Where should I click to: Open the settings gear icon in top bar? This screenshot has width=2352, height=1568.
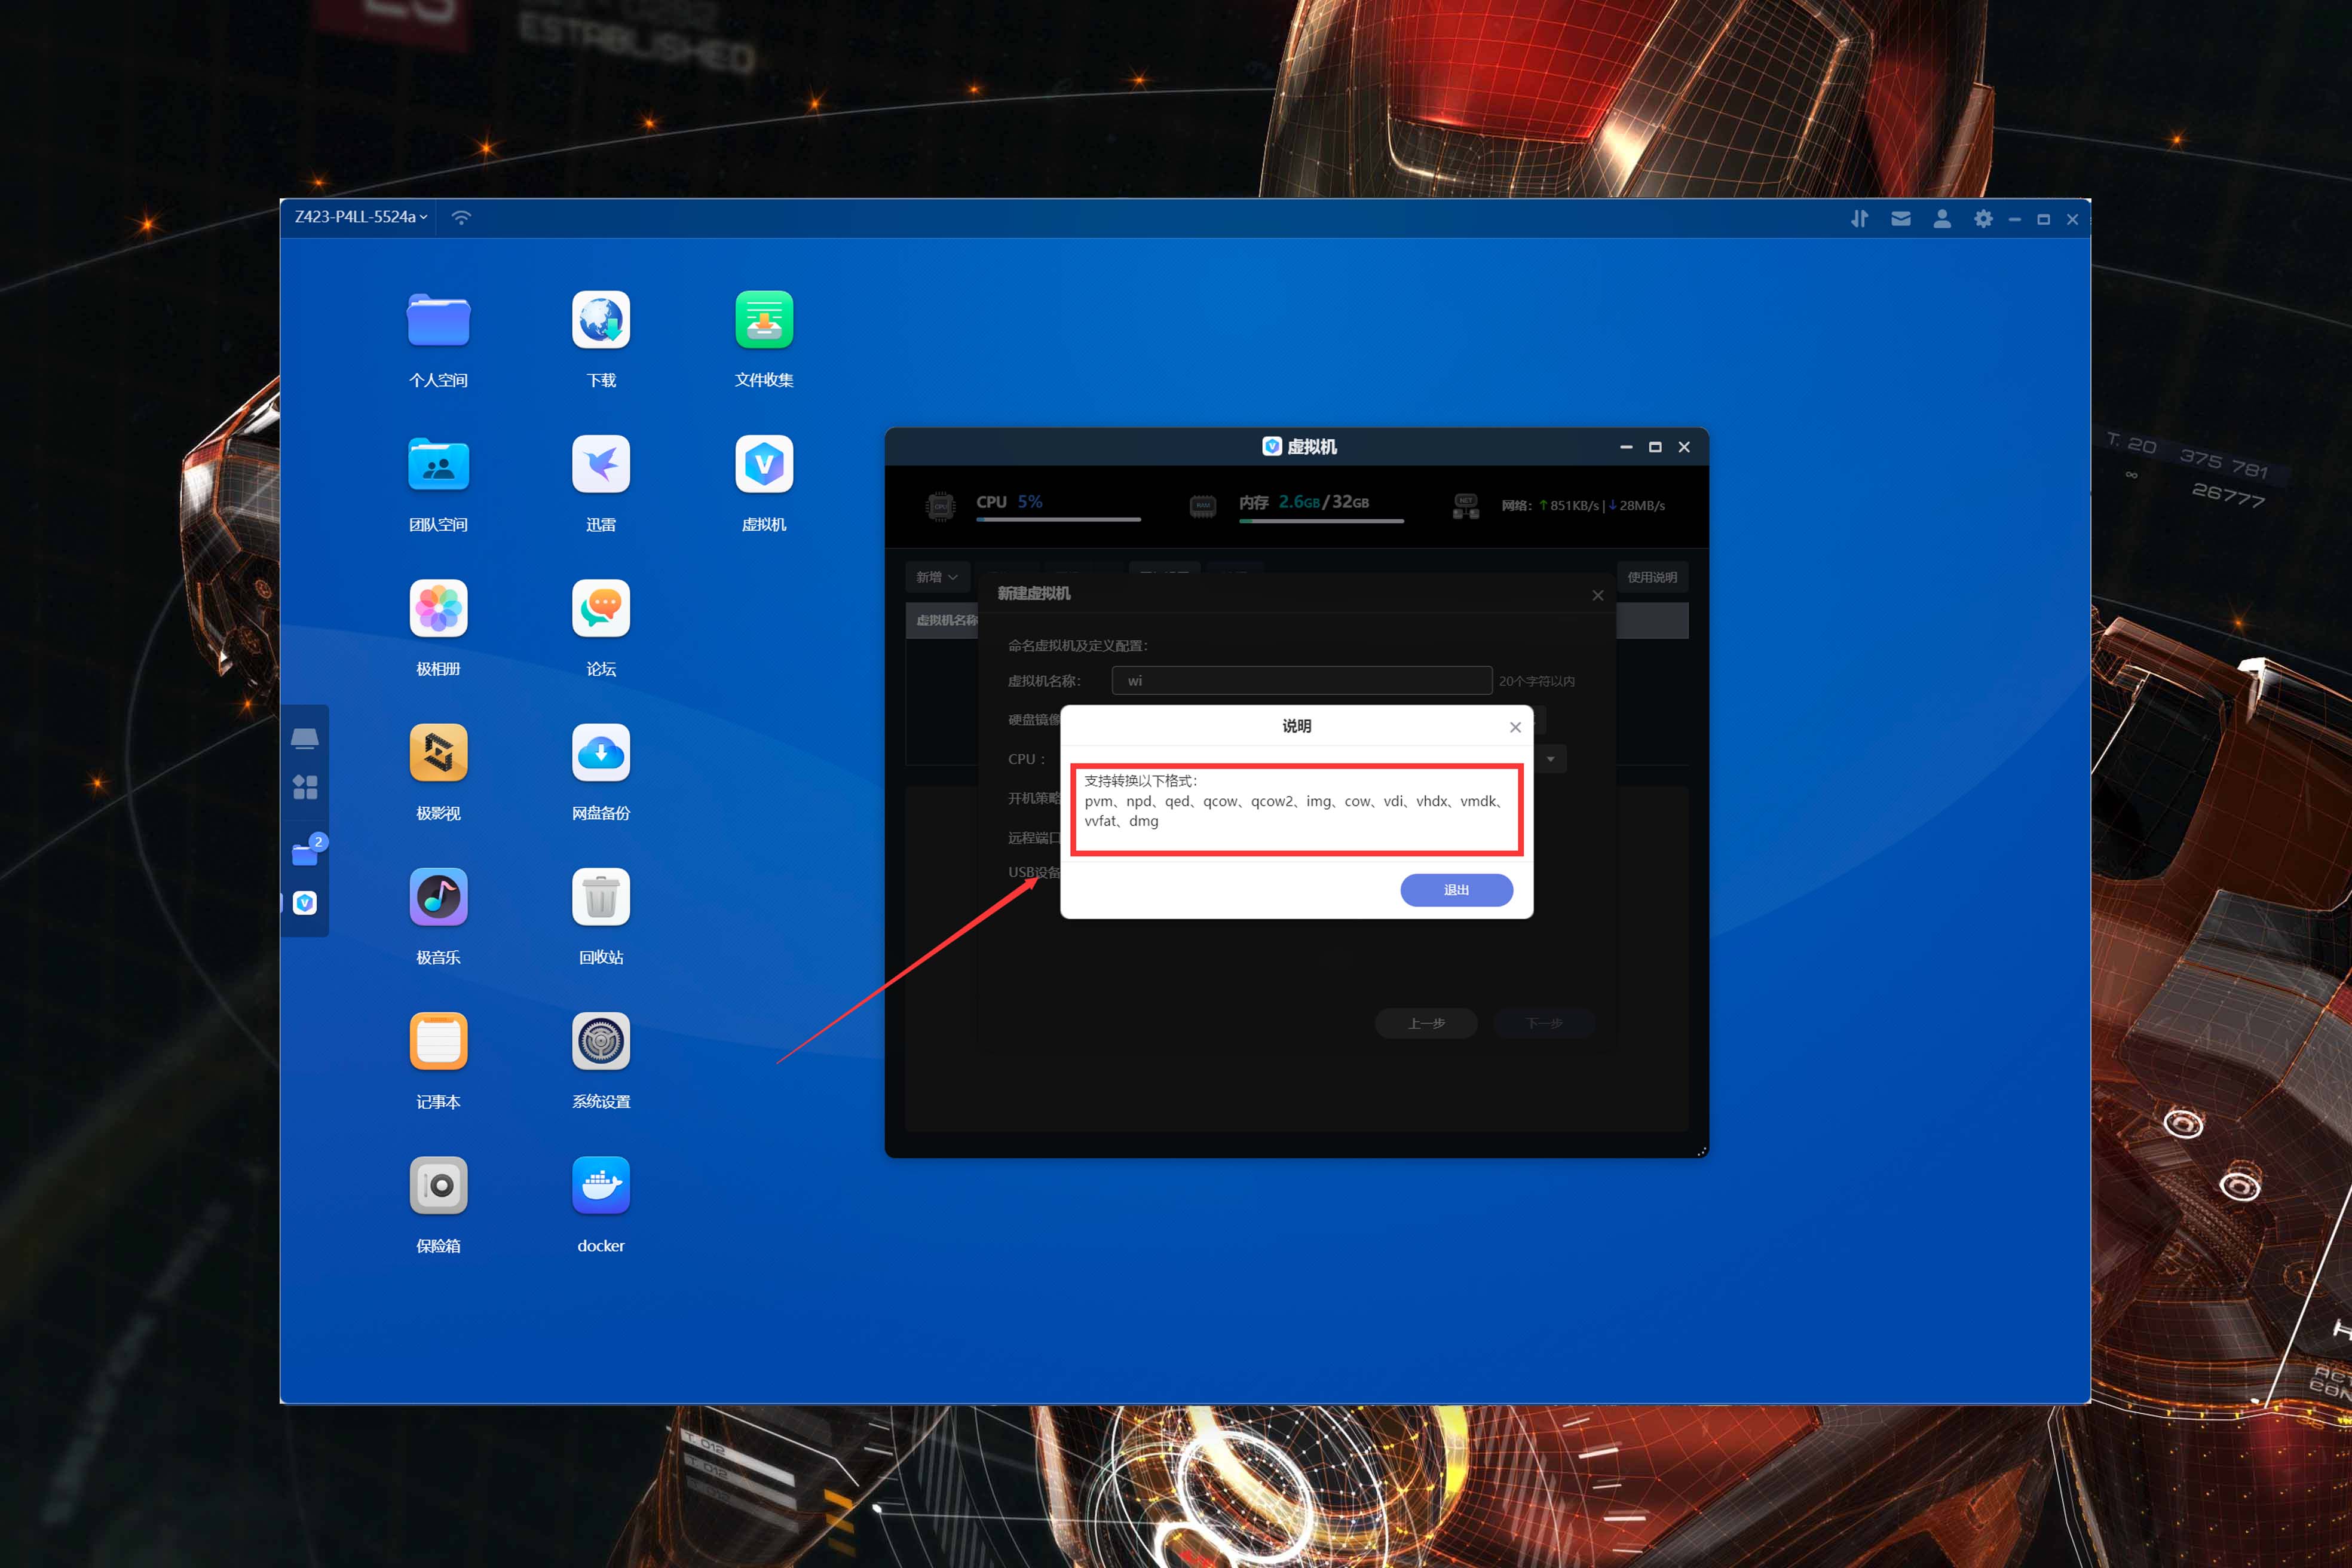1983,218
